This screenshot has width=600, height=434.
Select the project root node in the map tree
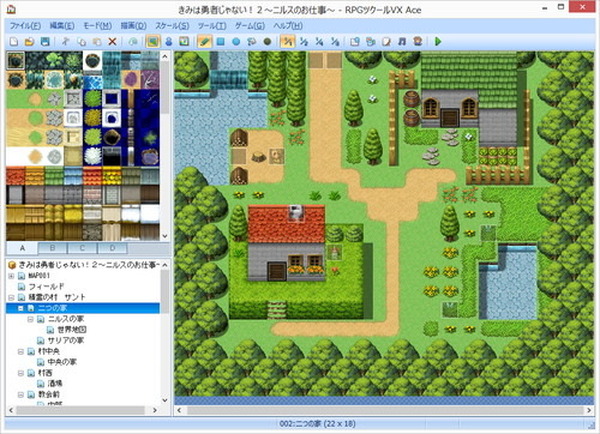(88, 265)
